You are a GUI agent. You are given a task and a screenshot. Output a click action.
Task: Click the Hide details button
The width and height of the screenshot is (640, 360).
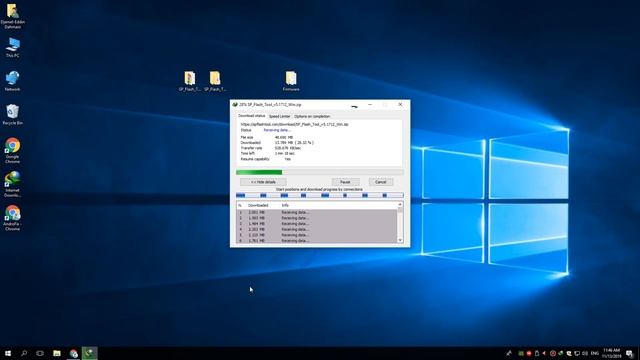click(x=263, y=182)
